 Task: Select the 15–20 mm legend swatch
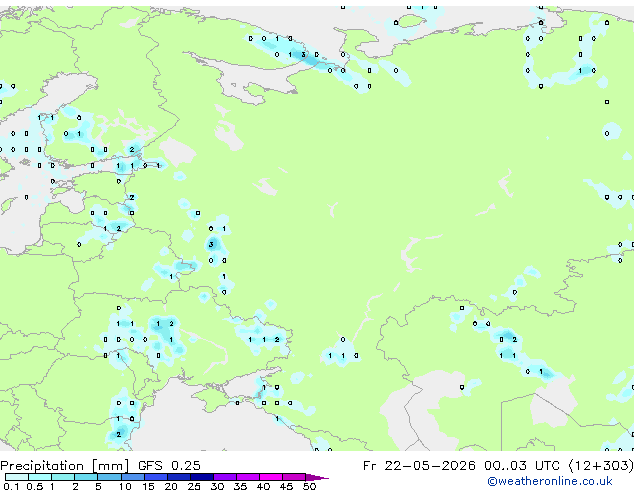click(156, 477)
